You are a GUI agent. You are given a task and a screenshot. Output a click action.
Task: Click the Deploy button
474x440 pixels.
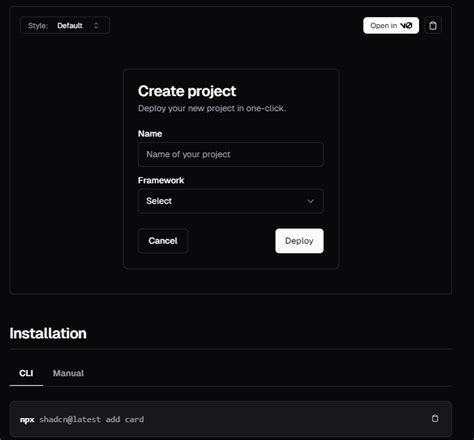(299, 241)
